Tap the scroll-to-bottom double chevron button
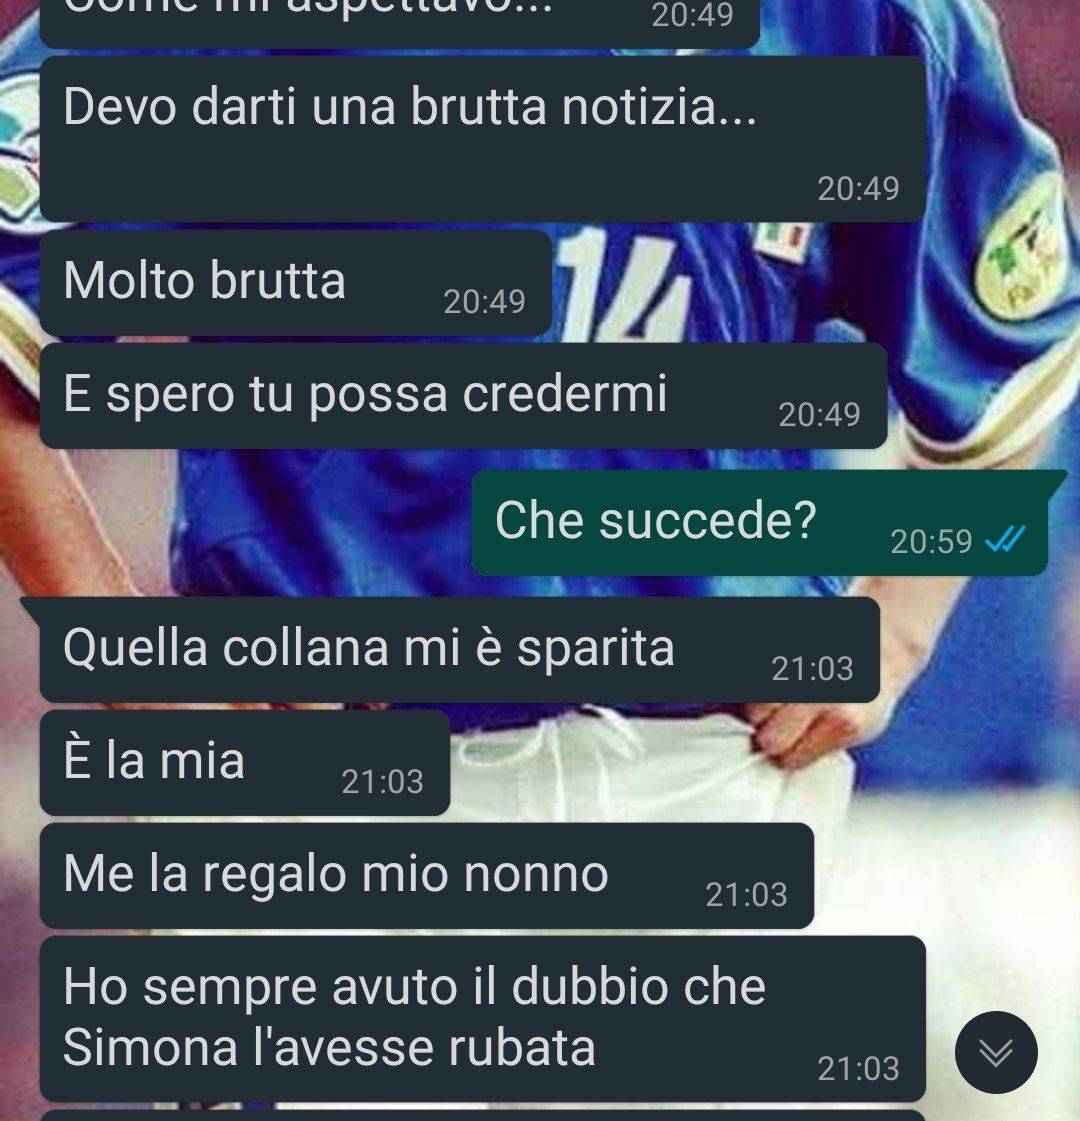 click(996, 1052)
